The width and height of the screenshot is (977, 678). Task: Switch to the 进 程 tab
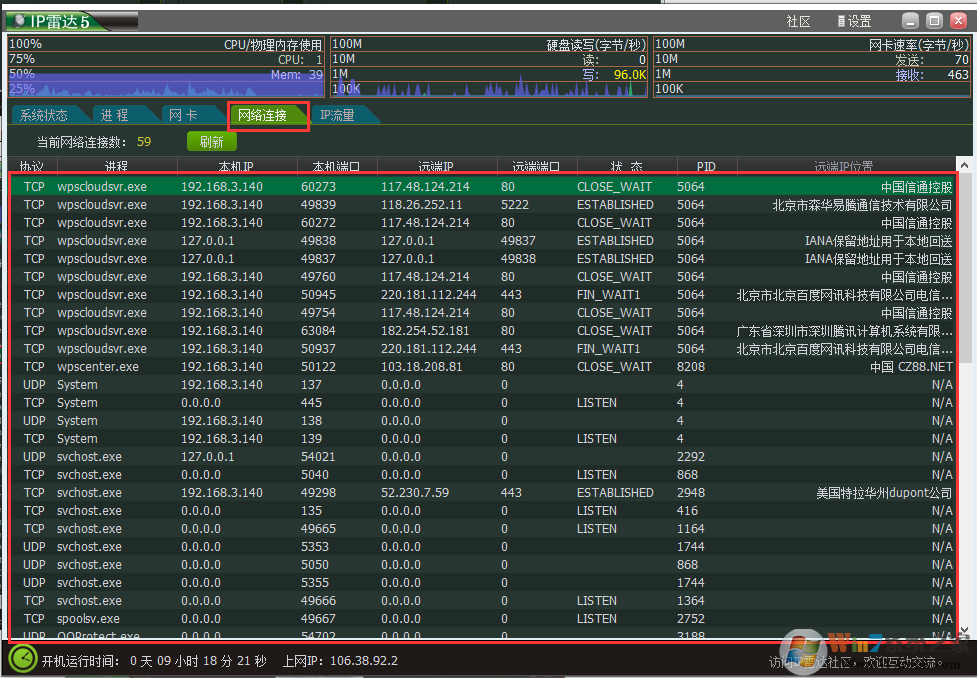114,115
